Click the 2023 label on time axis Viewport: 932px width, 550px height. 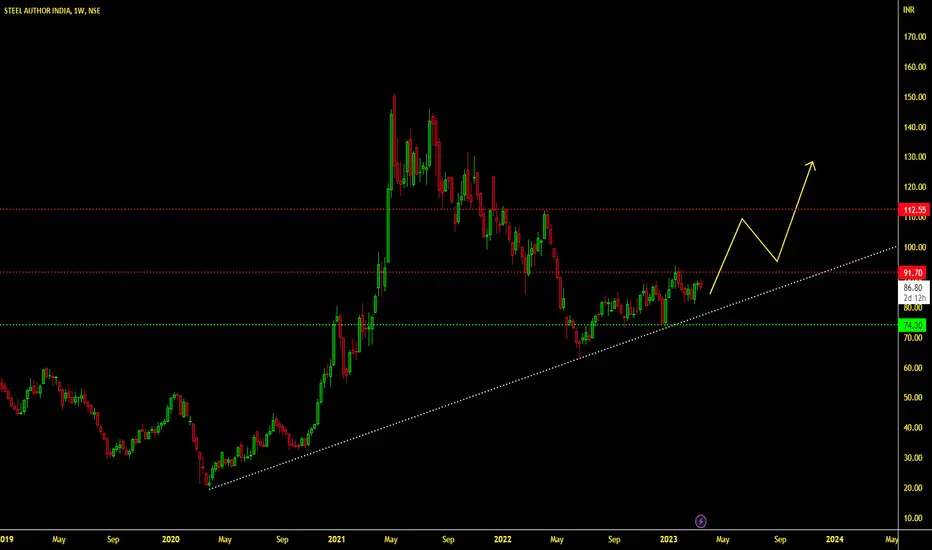(668, 539)
